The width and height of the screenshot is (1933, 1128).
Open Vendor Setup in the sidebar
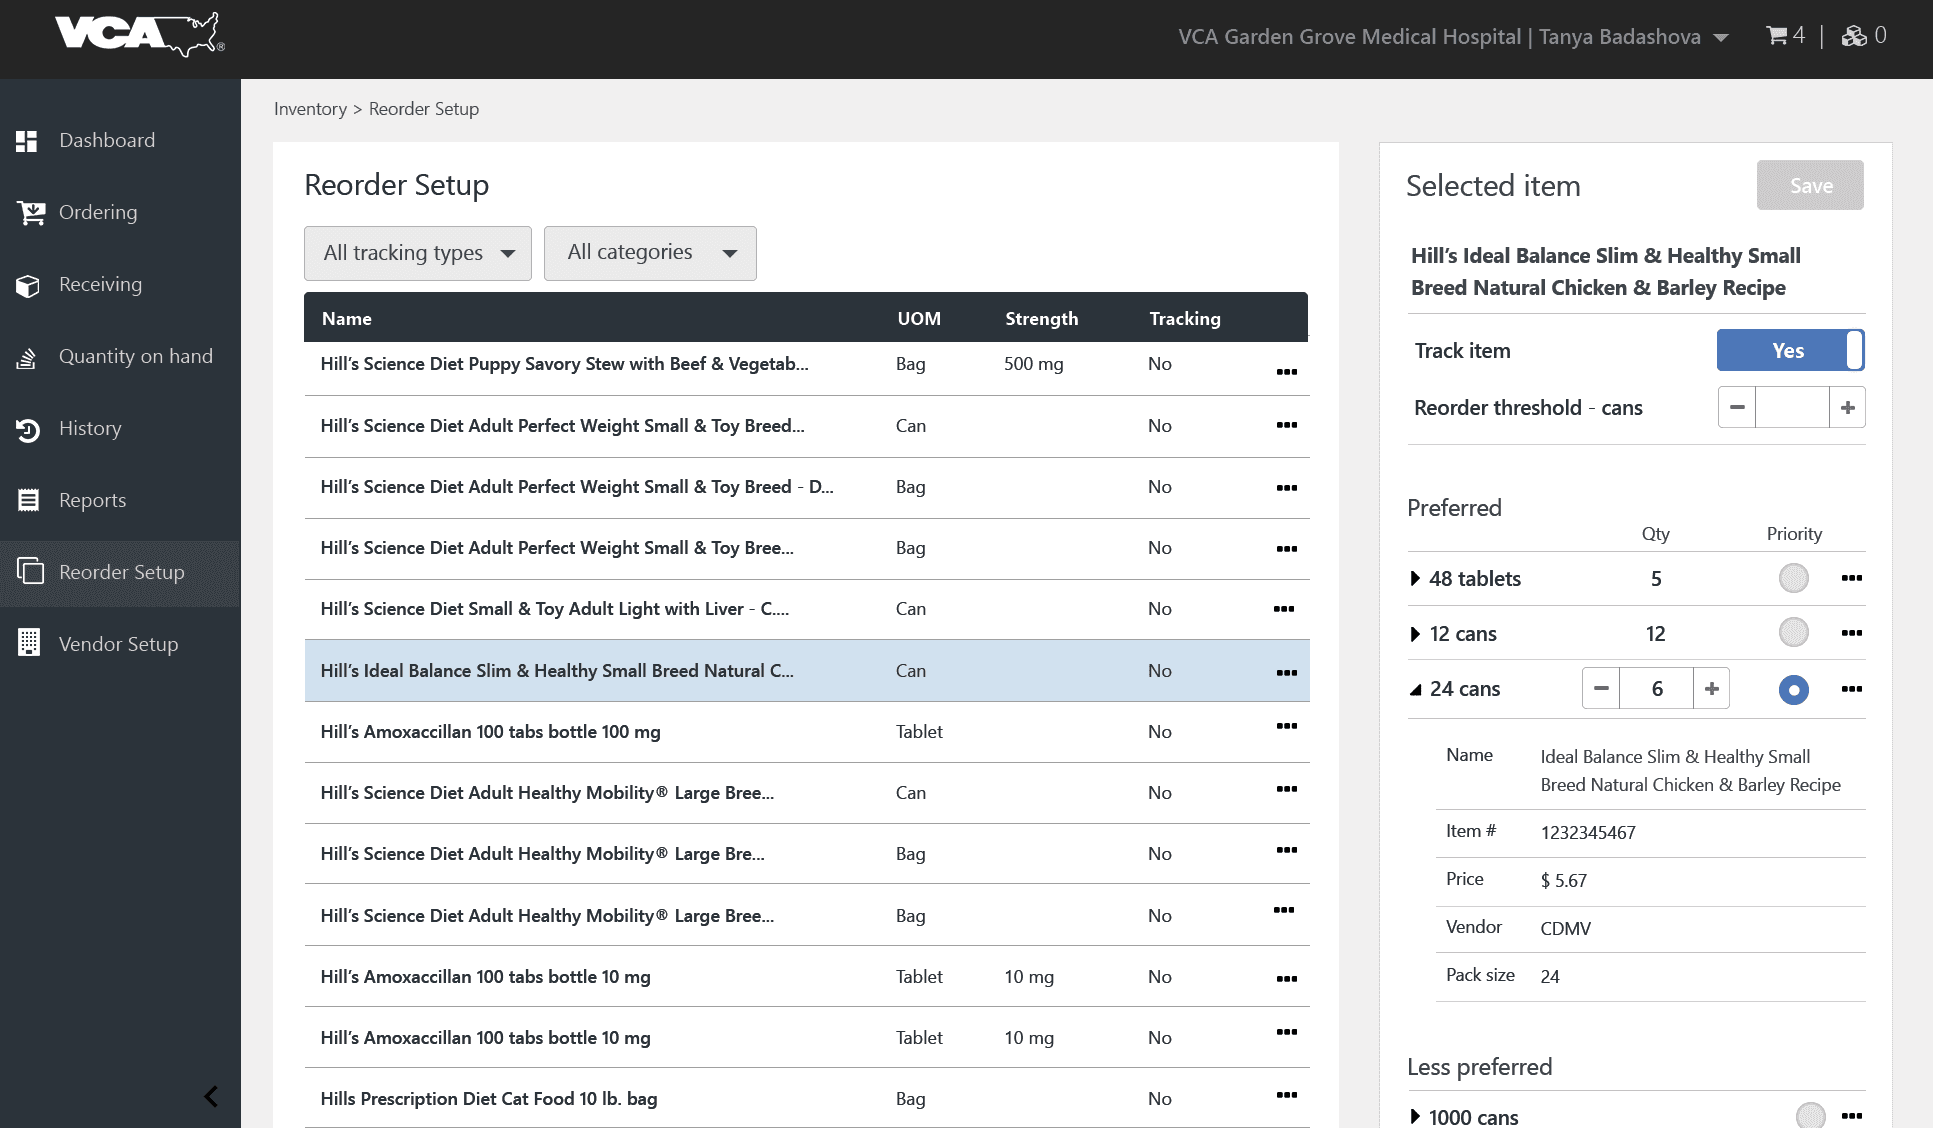(x=118, y=645)
